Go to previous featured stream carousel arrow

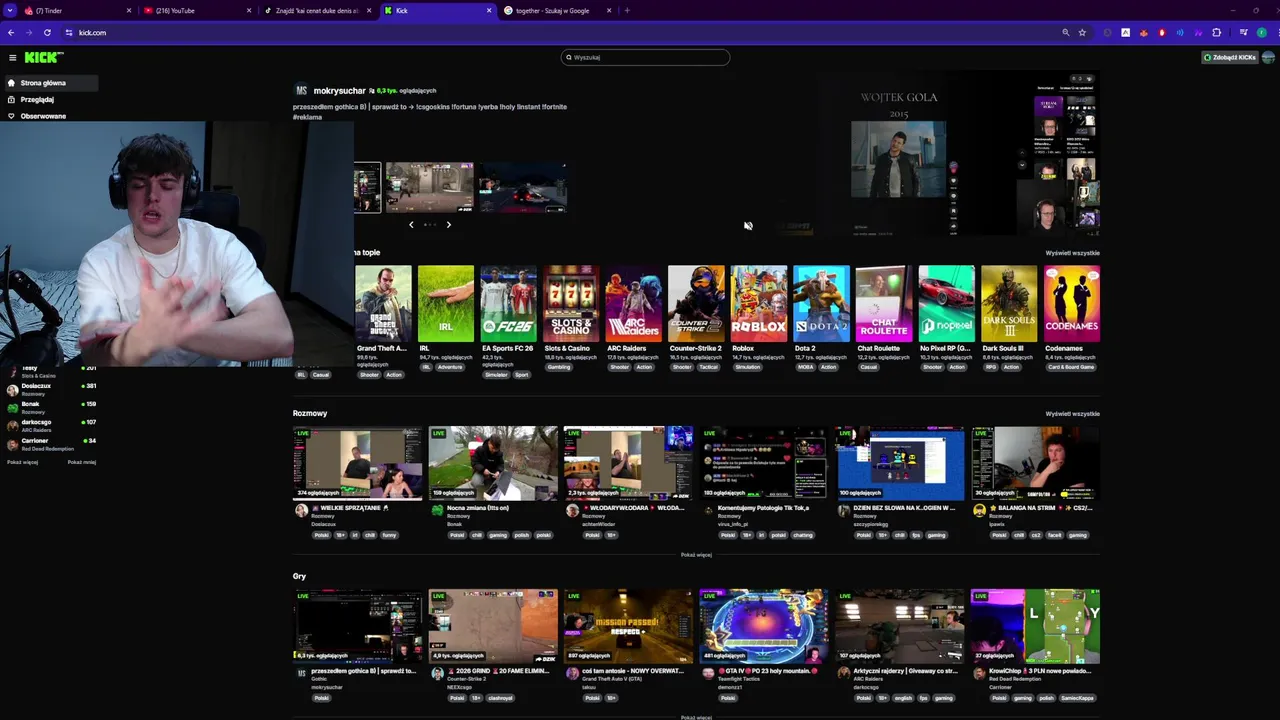(411, 225)
